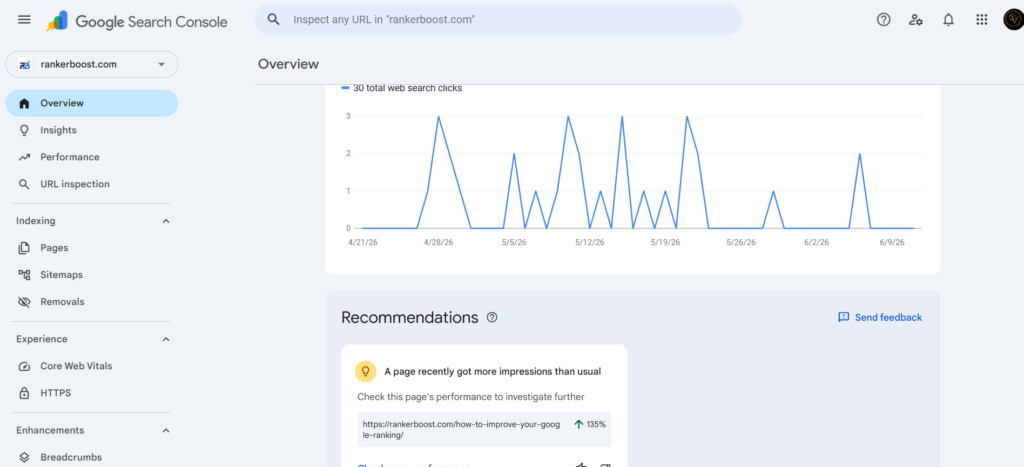
Task: Open Users and settings icon
Action: (x=916, y=20)
